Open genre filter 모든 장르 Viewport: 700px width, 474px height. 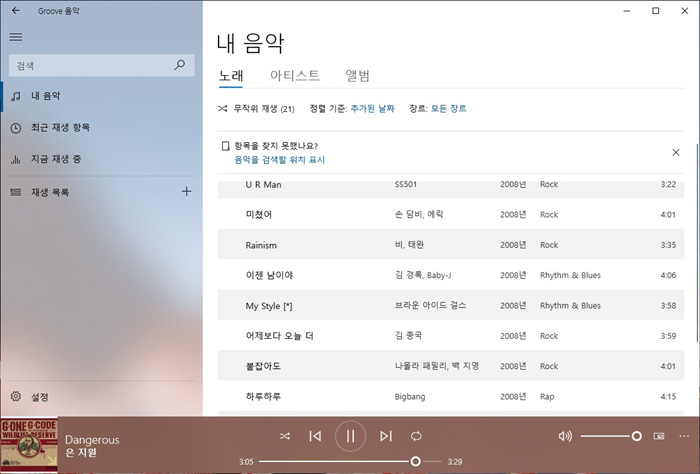[x=448, y=108]
